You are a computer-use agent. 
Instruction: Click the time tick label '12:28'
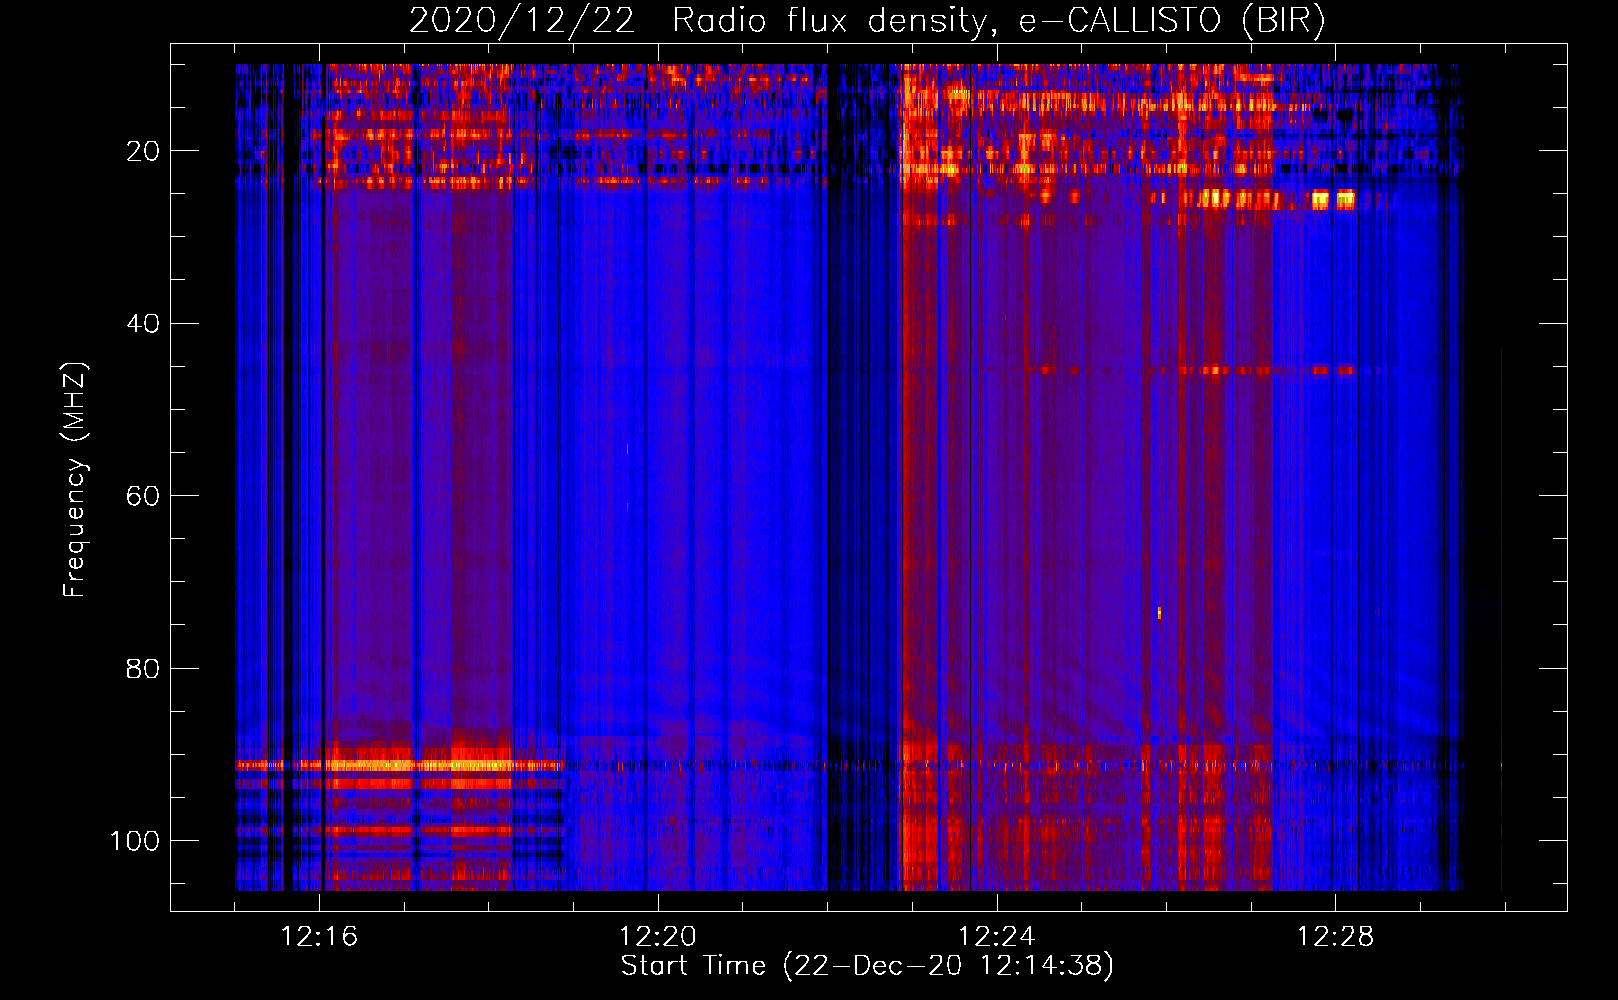tap(1336, 937)
